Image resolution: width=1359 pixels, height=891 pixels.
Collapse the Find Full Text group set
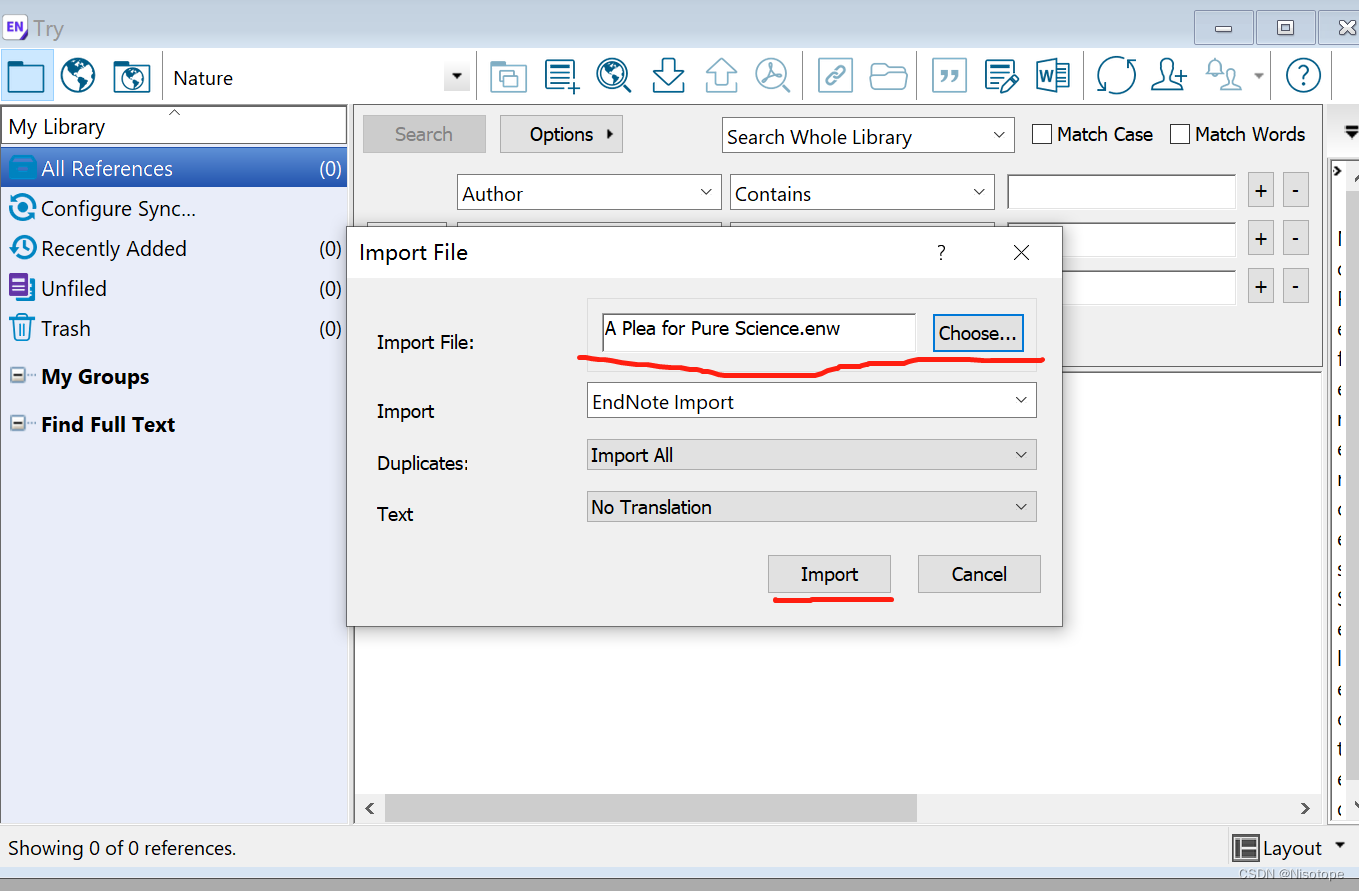click(x=17, y=424)
